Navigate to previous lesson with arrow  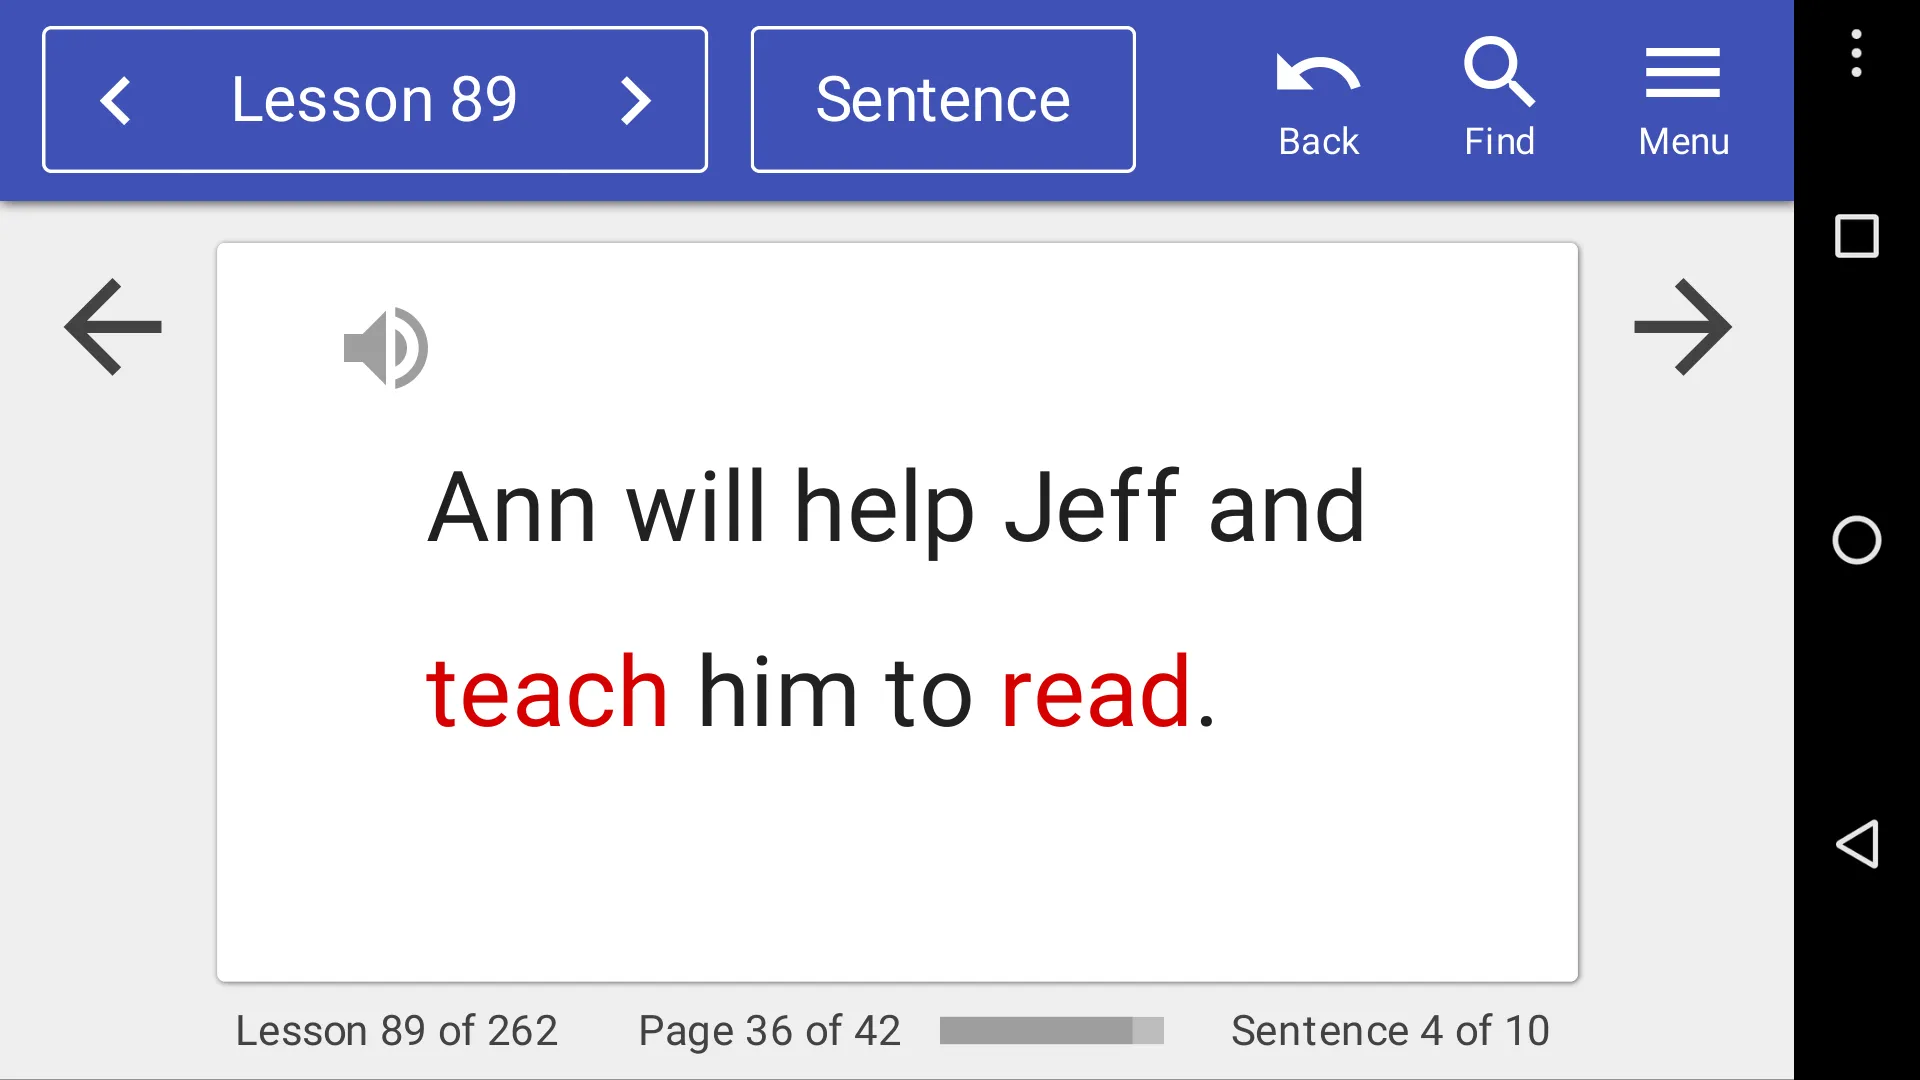pos(115,100)
